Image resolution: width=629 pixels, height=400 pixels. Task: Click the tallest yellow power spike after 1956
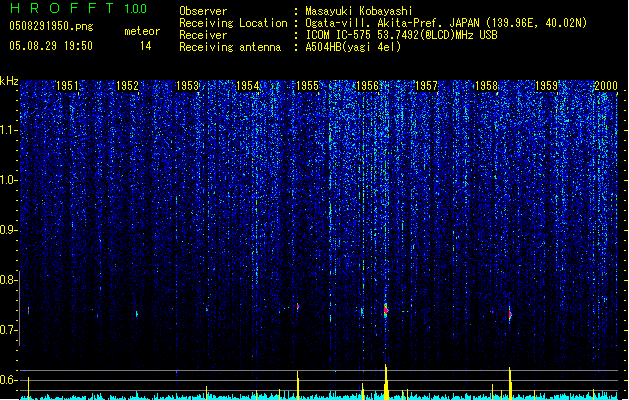click(386, 382)
